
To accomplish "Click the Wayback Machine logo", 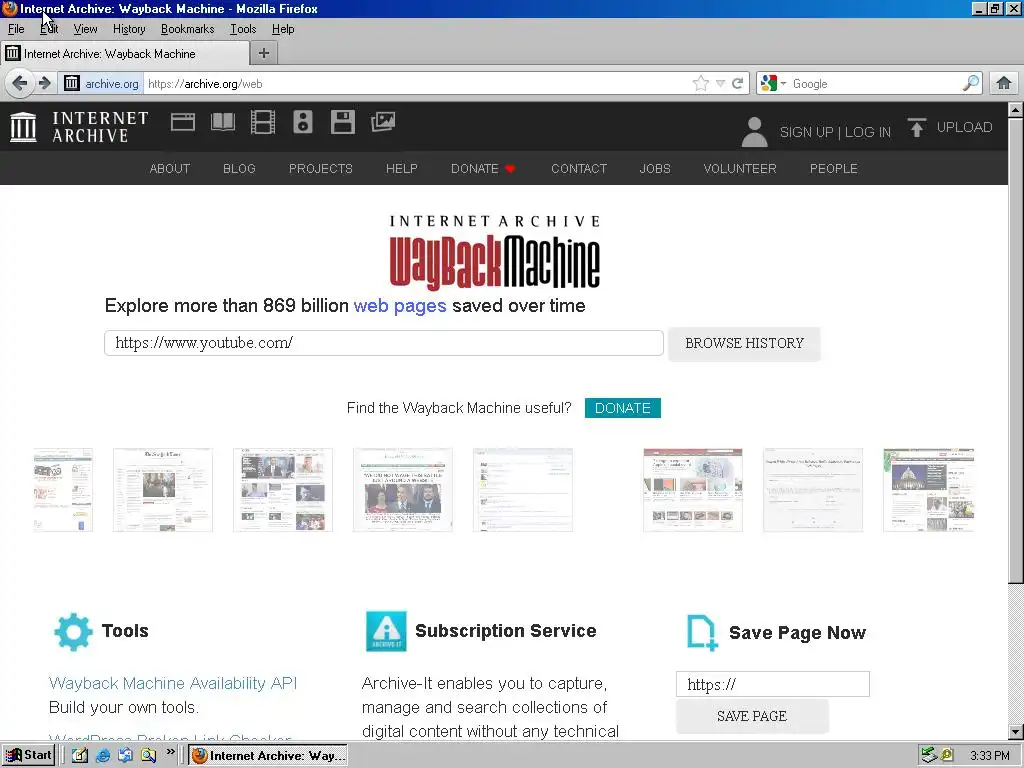I will [x=494, y=253].
